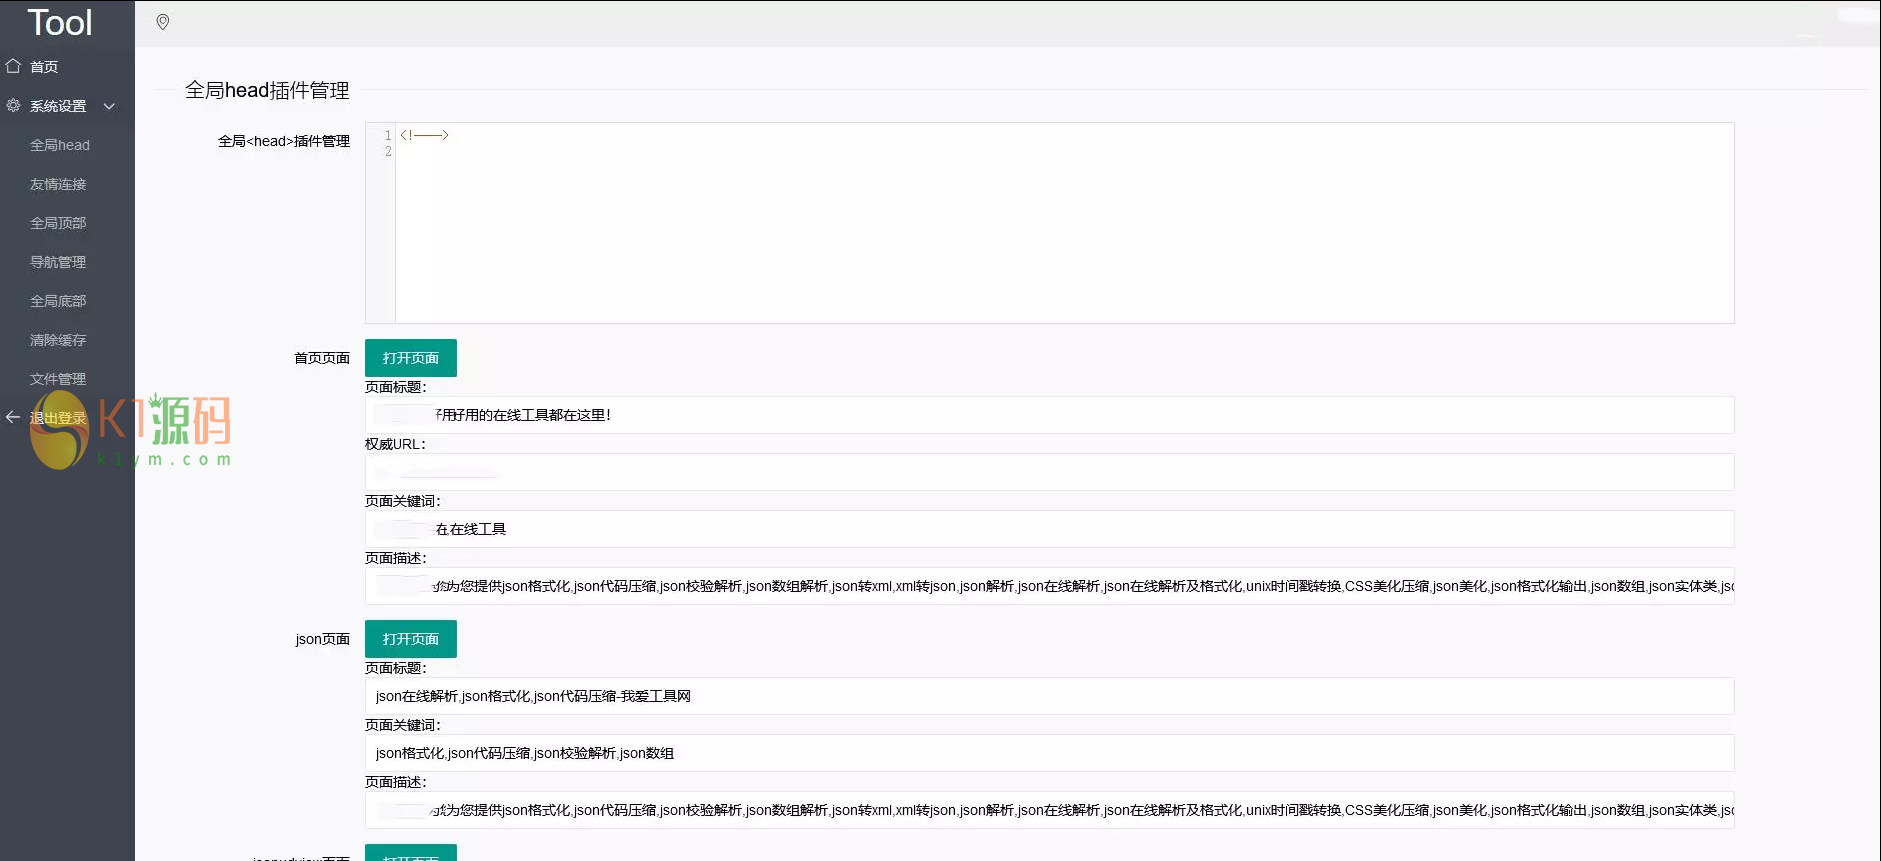Click line number 1 in editor gutter

[x=388, y=135]
